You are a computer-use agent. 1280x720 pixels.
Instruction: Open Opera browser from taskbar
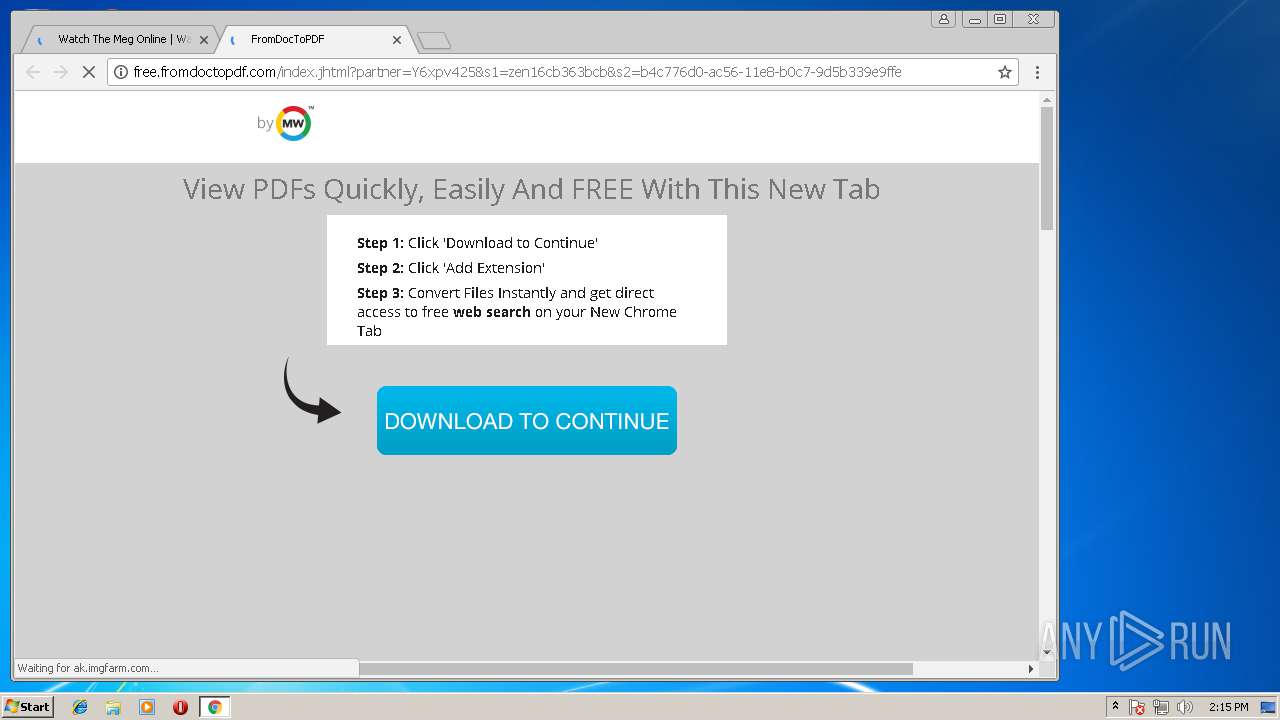coord(180,707)
